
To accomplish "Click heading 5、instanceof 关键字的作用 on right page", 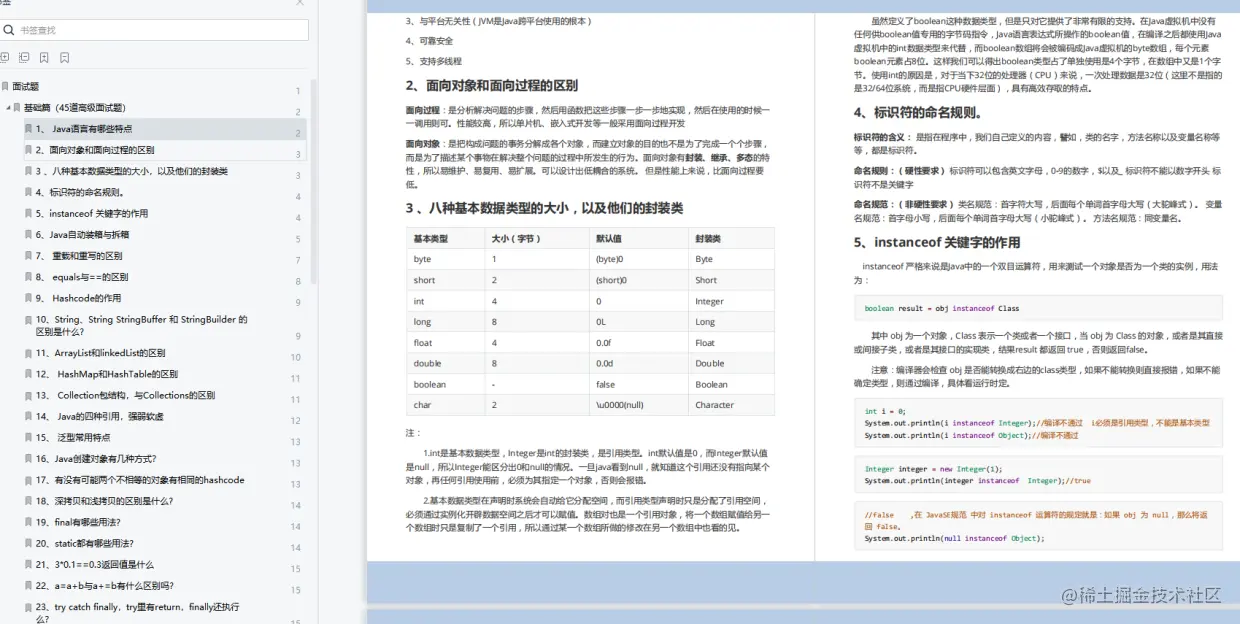I will click(x=937, y=242).
